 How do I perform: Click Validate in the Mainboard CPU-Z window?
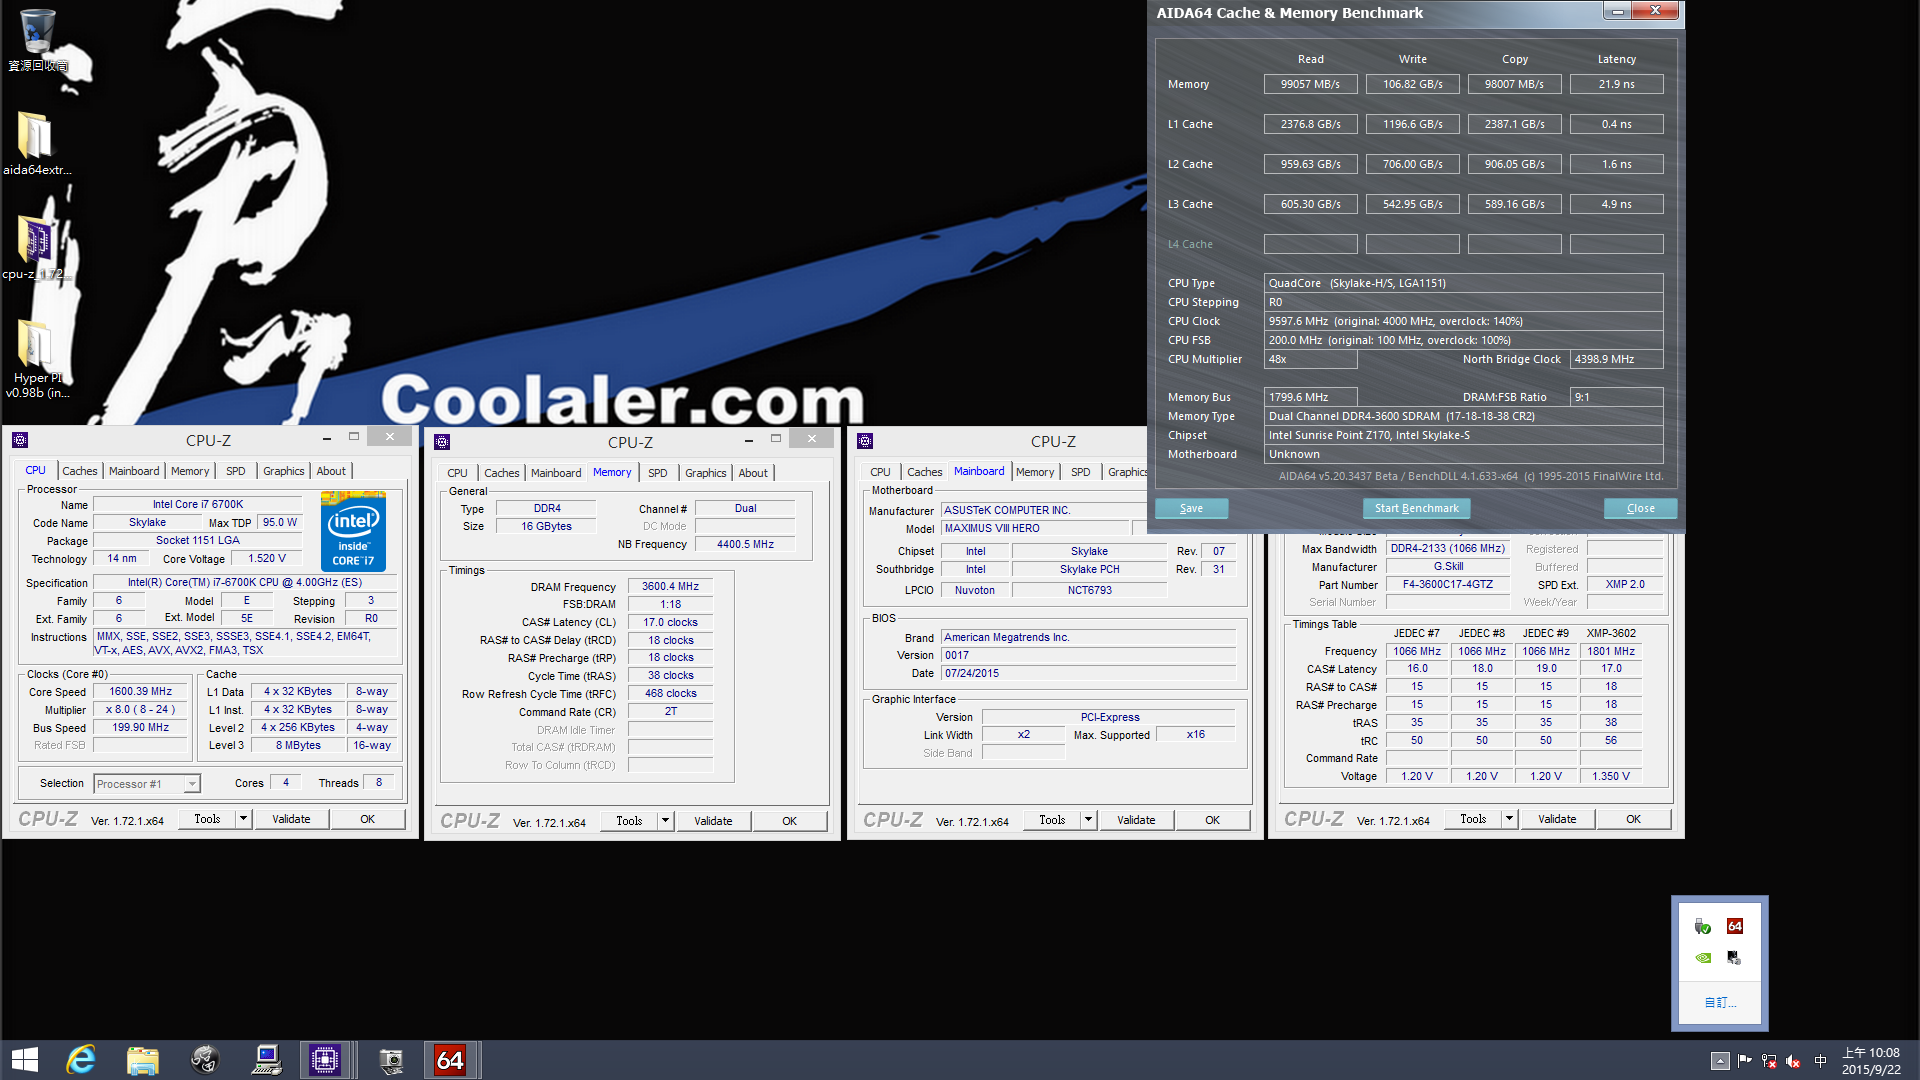pos(1136,820)
